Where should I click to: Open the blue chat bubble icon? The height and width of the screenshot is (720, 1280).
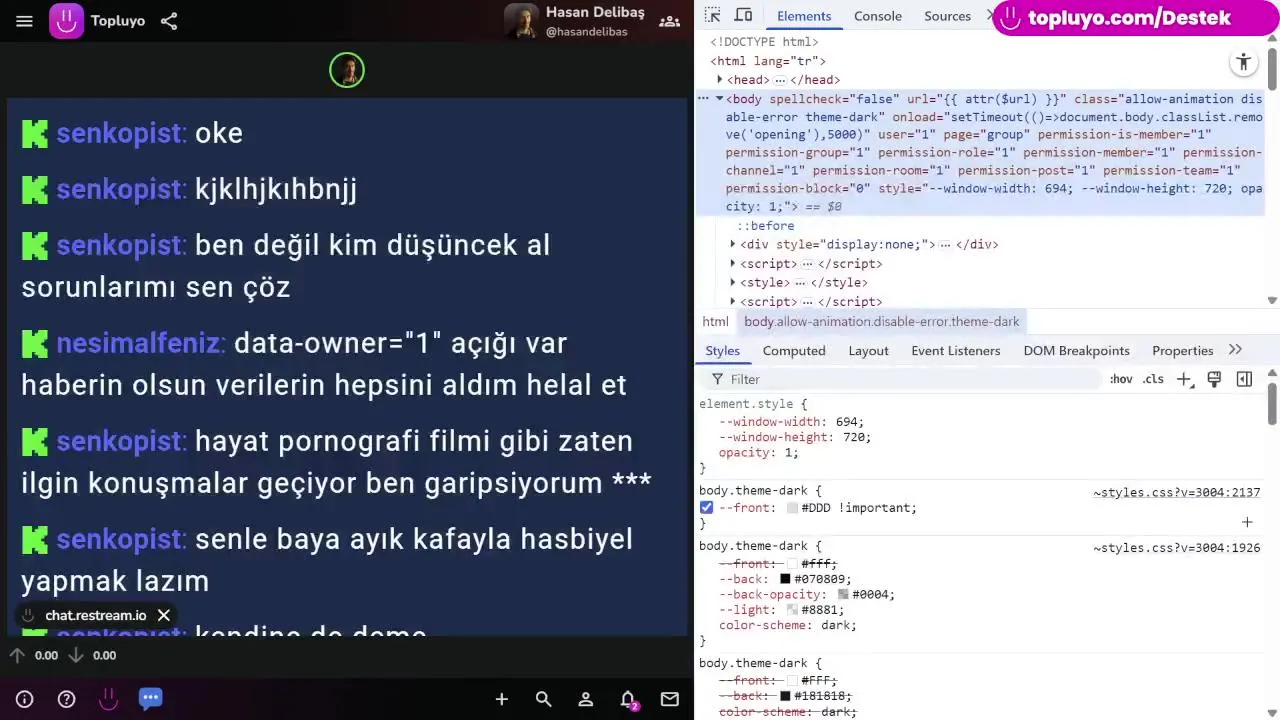[x=150, y=698]
